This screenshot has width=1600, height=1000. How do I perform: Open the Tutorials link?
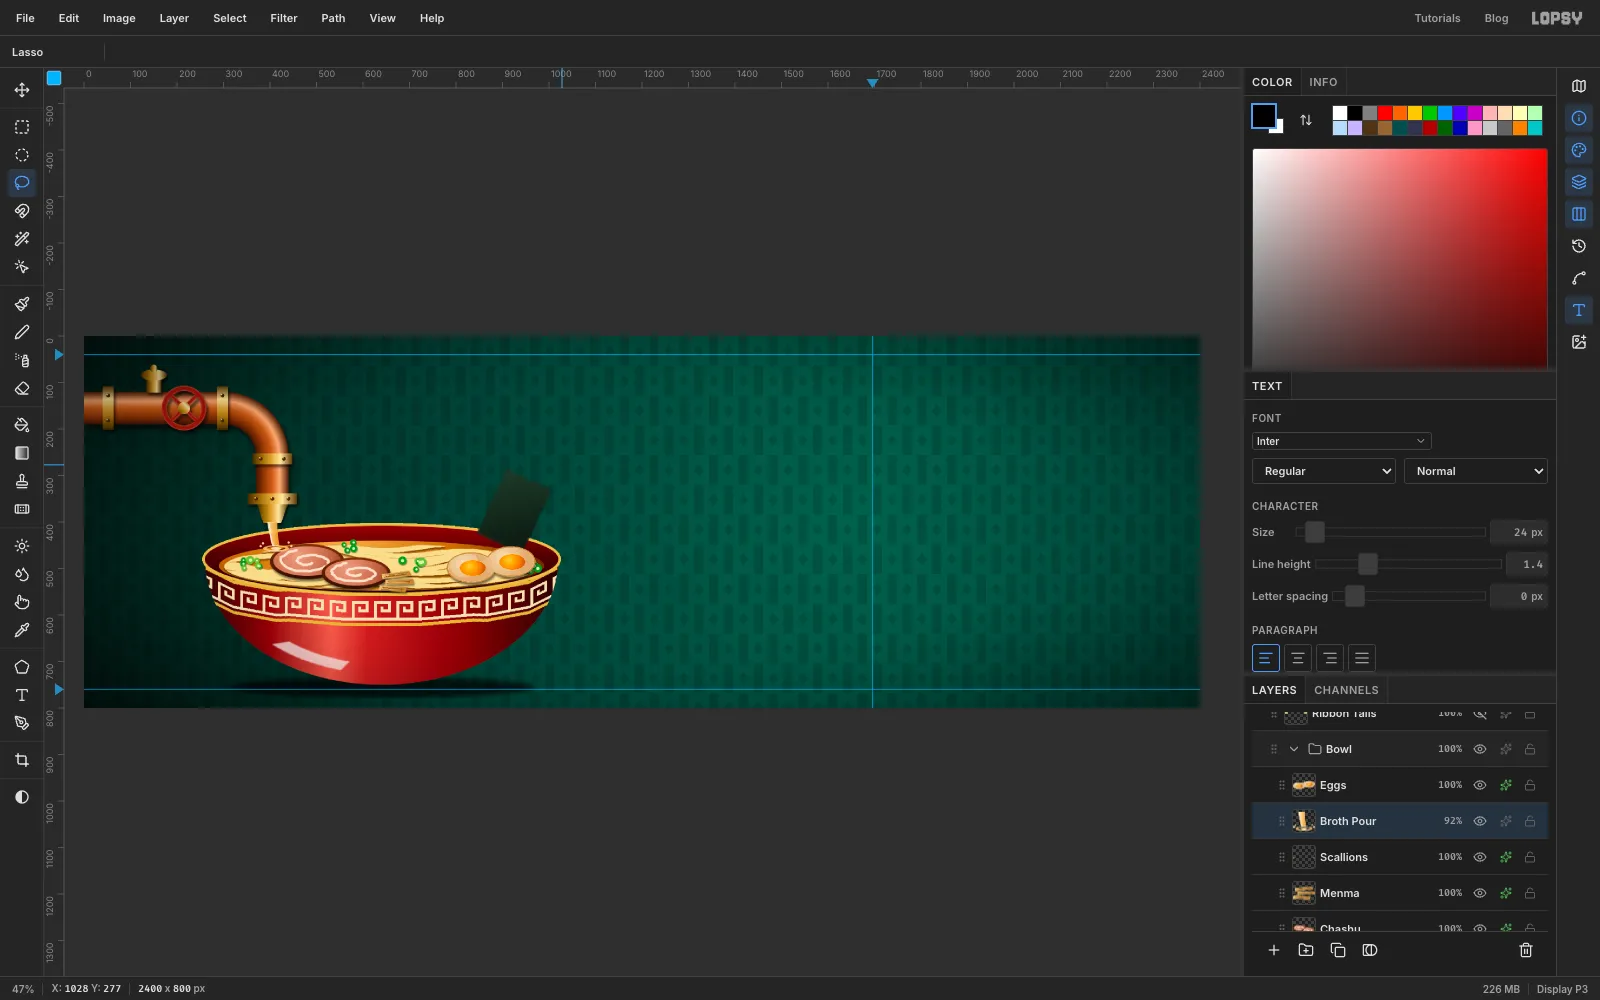point(1437,18)
